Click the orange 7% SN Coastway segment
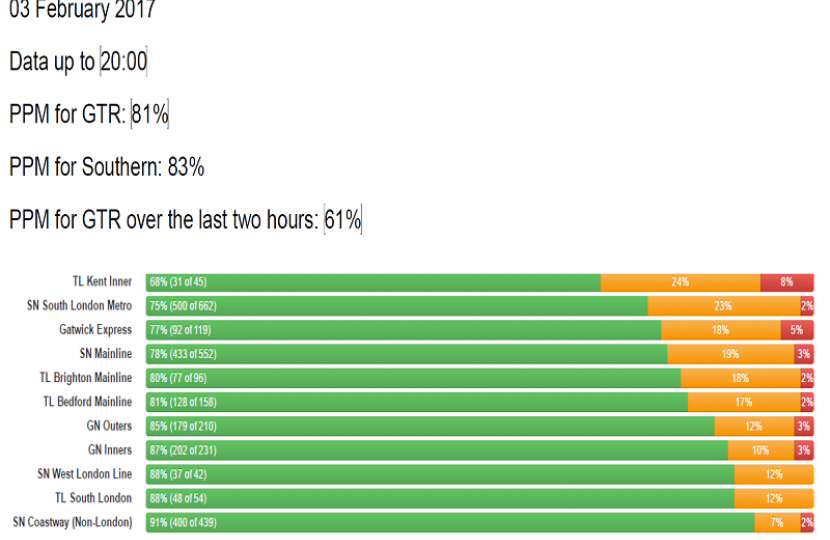 click(777, 522)
